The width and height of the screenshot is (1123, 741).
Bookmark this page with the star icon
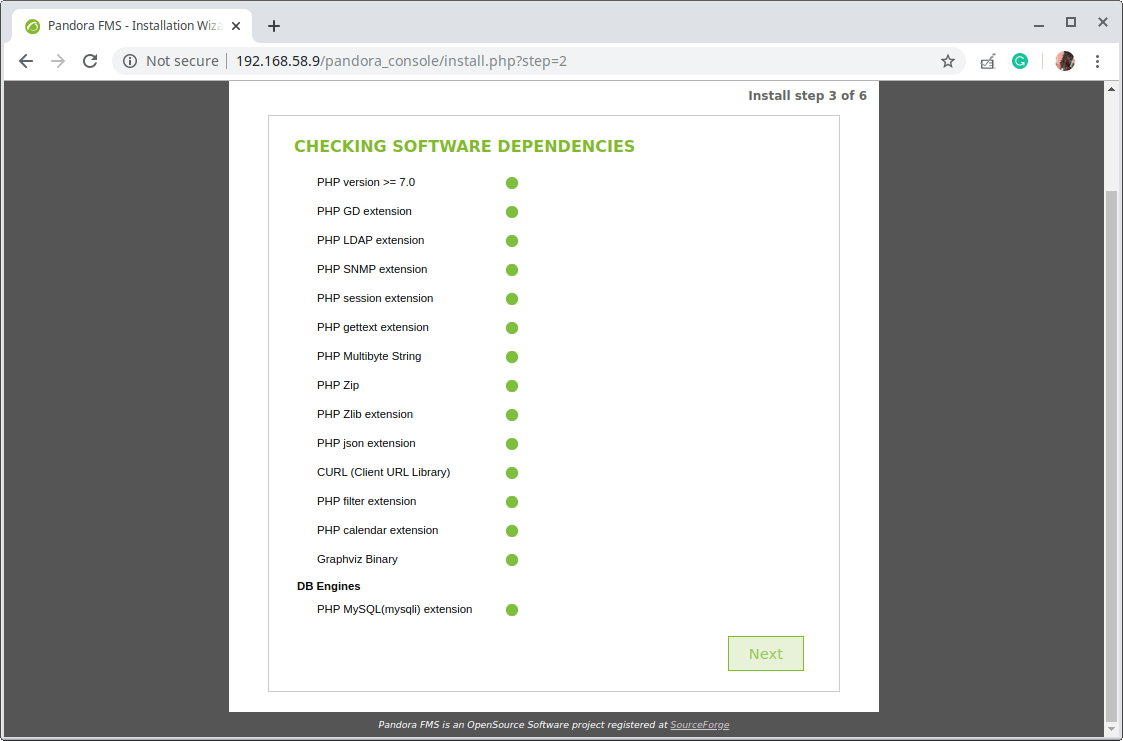[x=948, y=61]
